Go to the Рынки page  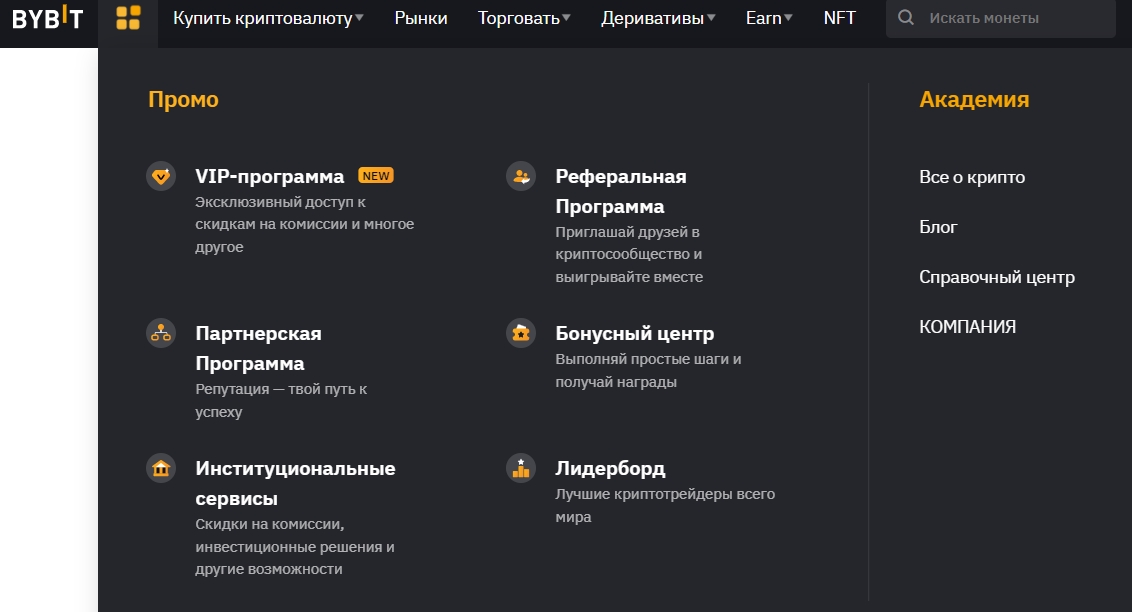click(x=421, y=18)
